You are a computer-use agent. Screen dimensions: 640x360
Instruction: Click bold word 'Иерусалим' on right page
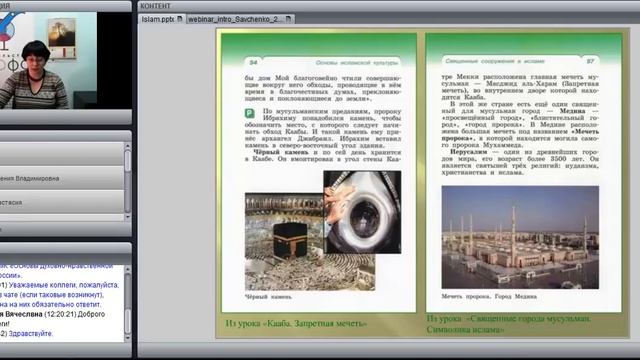coord(468,152)
